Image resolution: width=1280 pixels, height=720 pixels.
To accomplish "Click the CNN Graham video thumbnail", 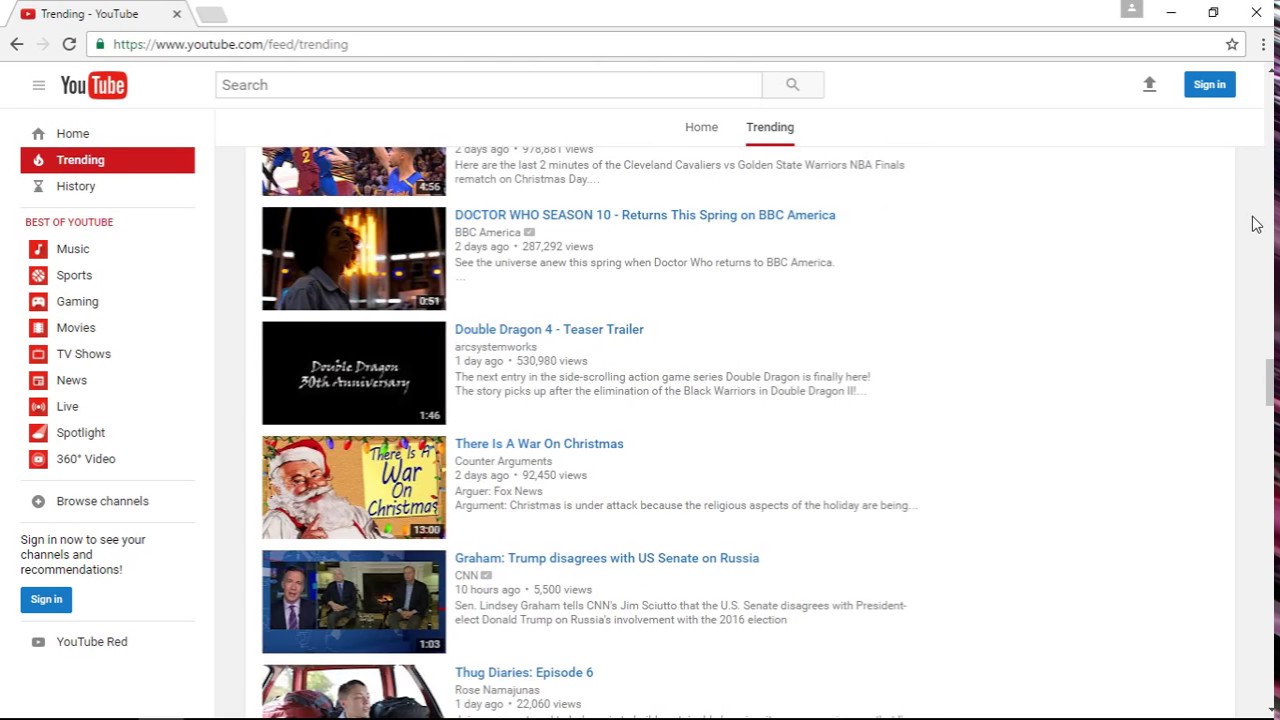I will (354, 602).
